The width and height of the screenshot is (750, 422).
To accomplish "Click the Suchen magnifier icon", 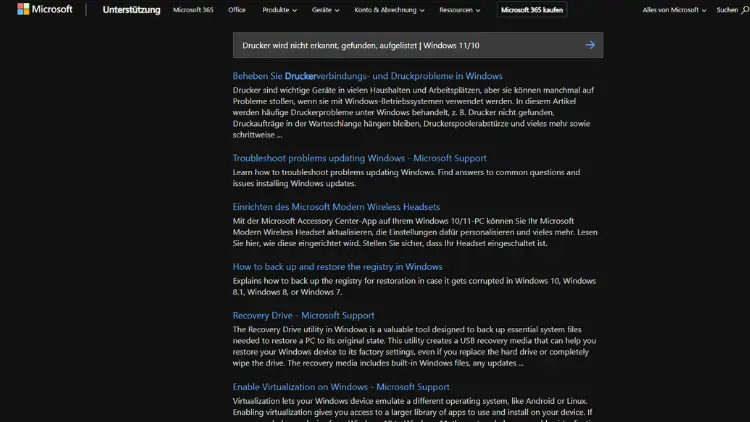I will pyautogui.click(x=745, y=10).
